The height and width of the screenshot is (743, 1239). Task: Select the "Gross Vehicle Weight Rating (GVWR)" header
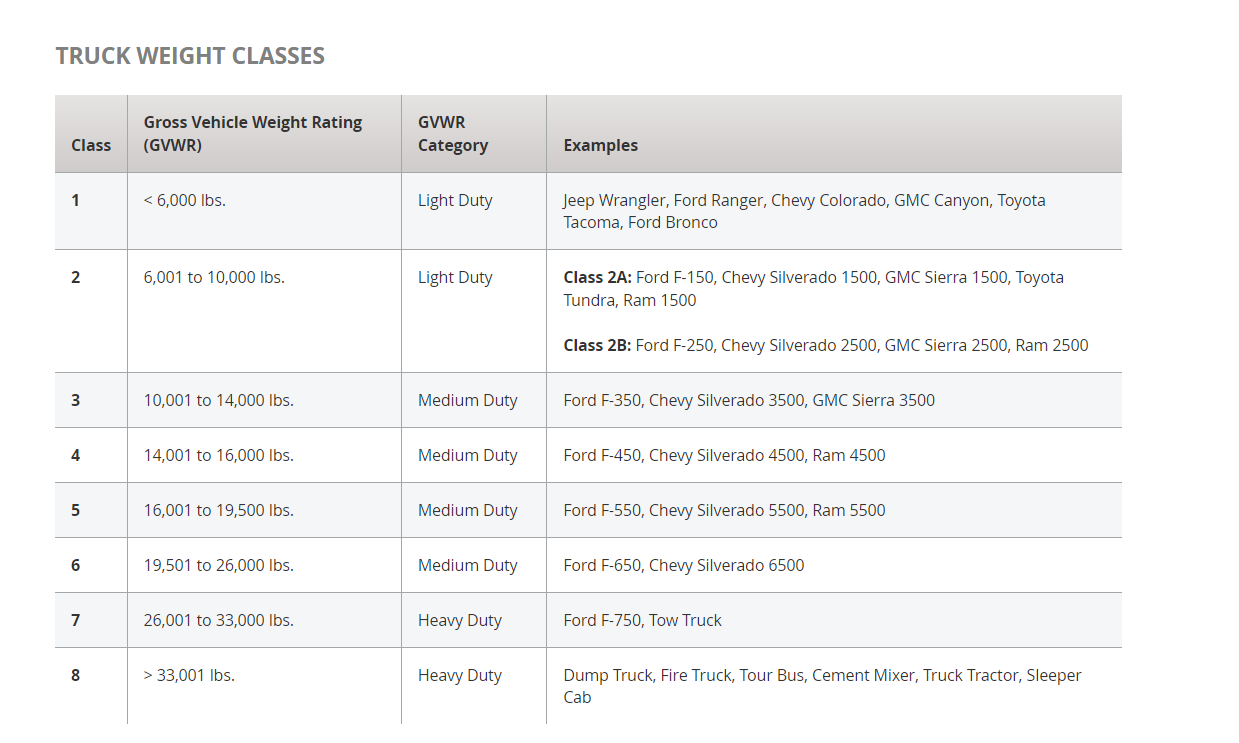(x=253, y=134)
